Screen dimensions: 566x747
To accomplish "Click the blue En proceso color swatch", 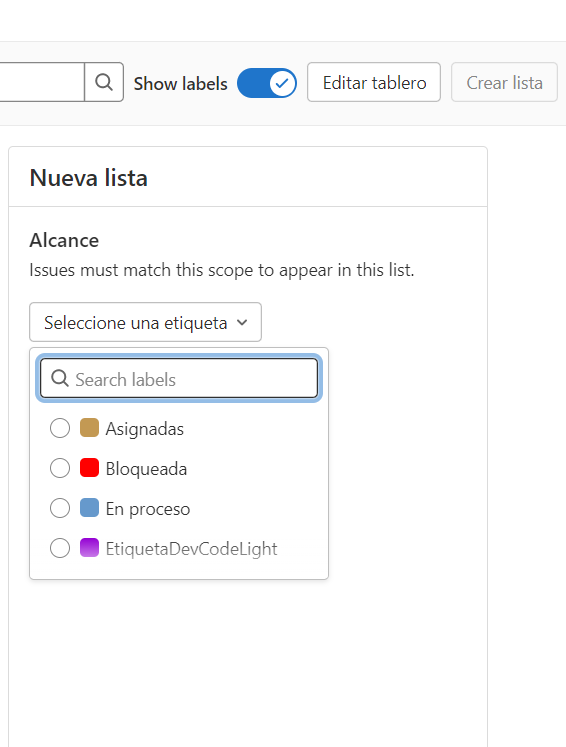I will (90, 508).
